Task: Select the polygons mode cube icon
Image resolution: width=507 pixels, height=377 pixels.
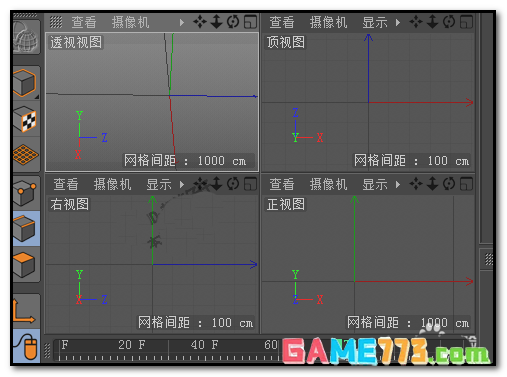Action: tap(26, 265)
